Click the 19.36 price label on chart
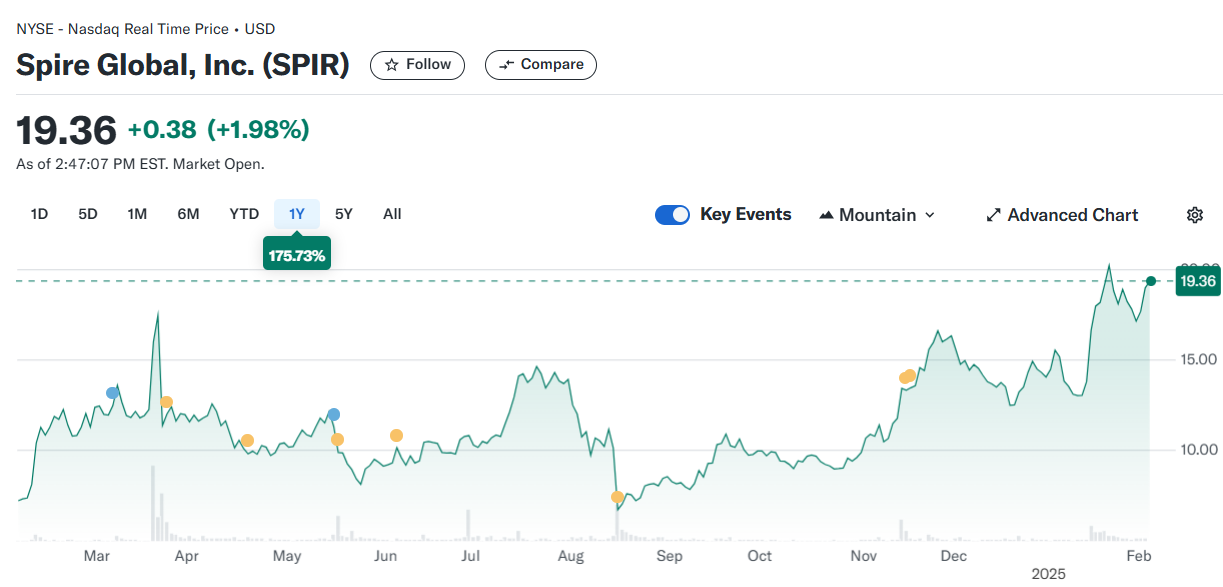The width and height of the screenshot is (1223, 587). (1197, 281)
